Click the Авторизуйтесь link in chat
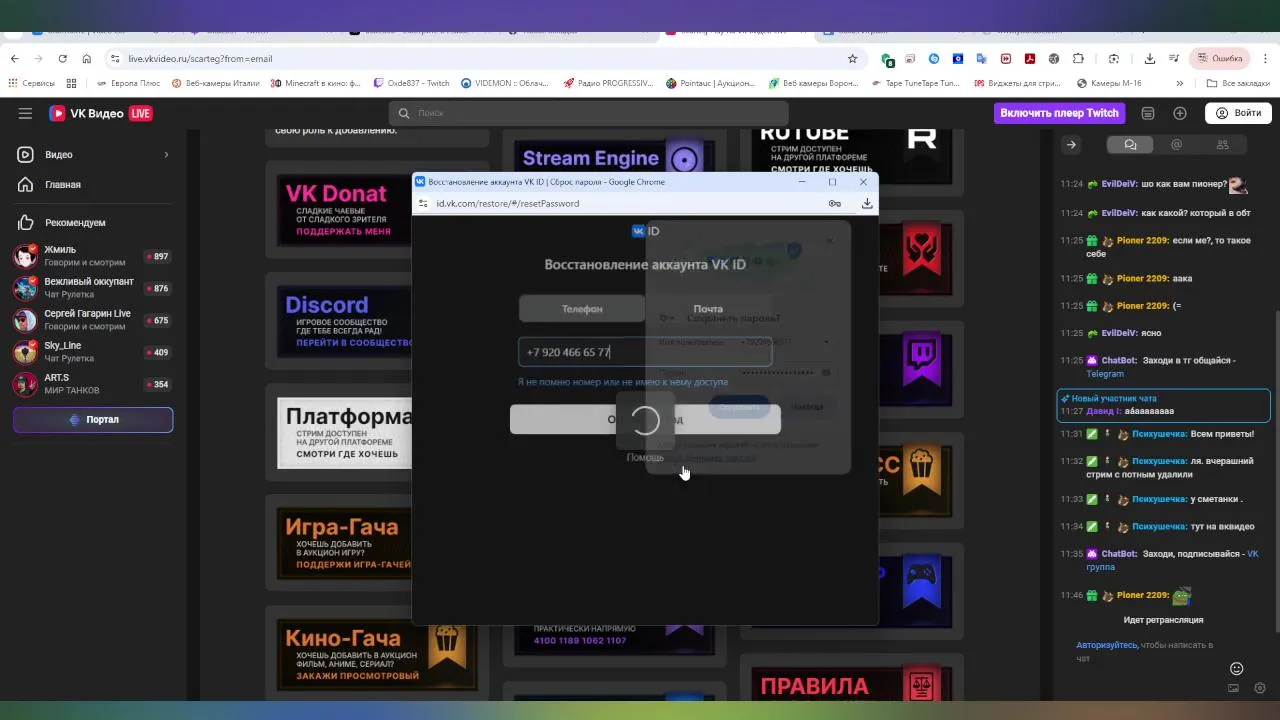Viewport: 1280px width, 720px height. (1106, 645)
